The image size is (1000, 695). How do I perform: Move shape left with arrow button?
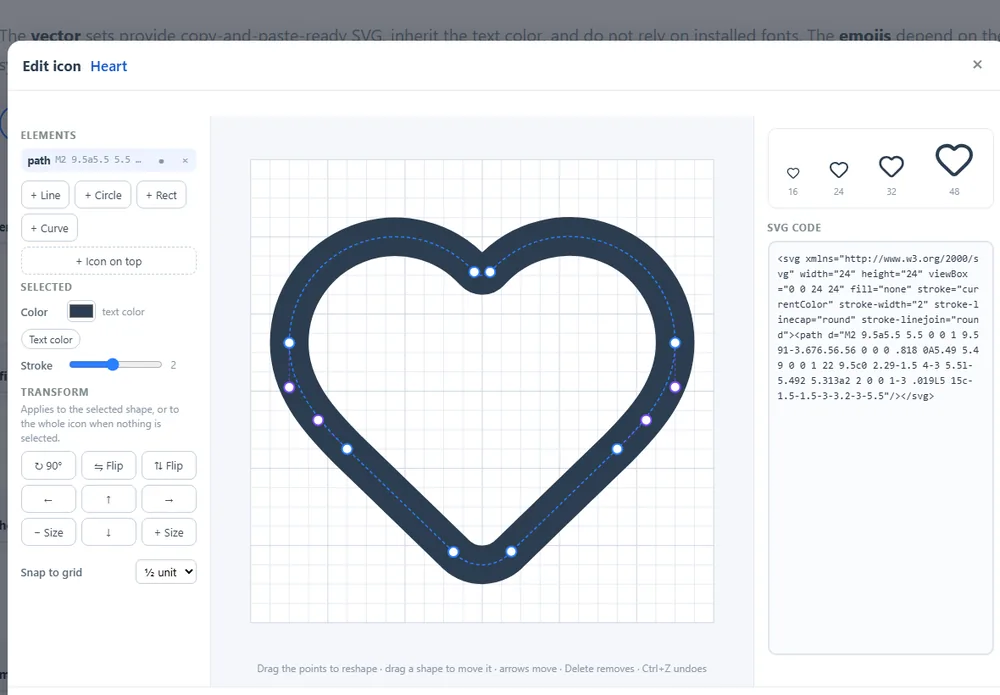point(48,499)
